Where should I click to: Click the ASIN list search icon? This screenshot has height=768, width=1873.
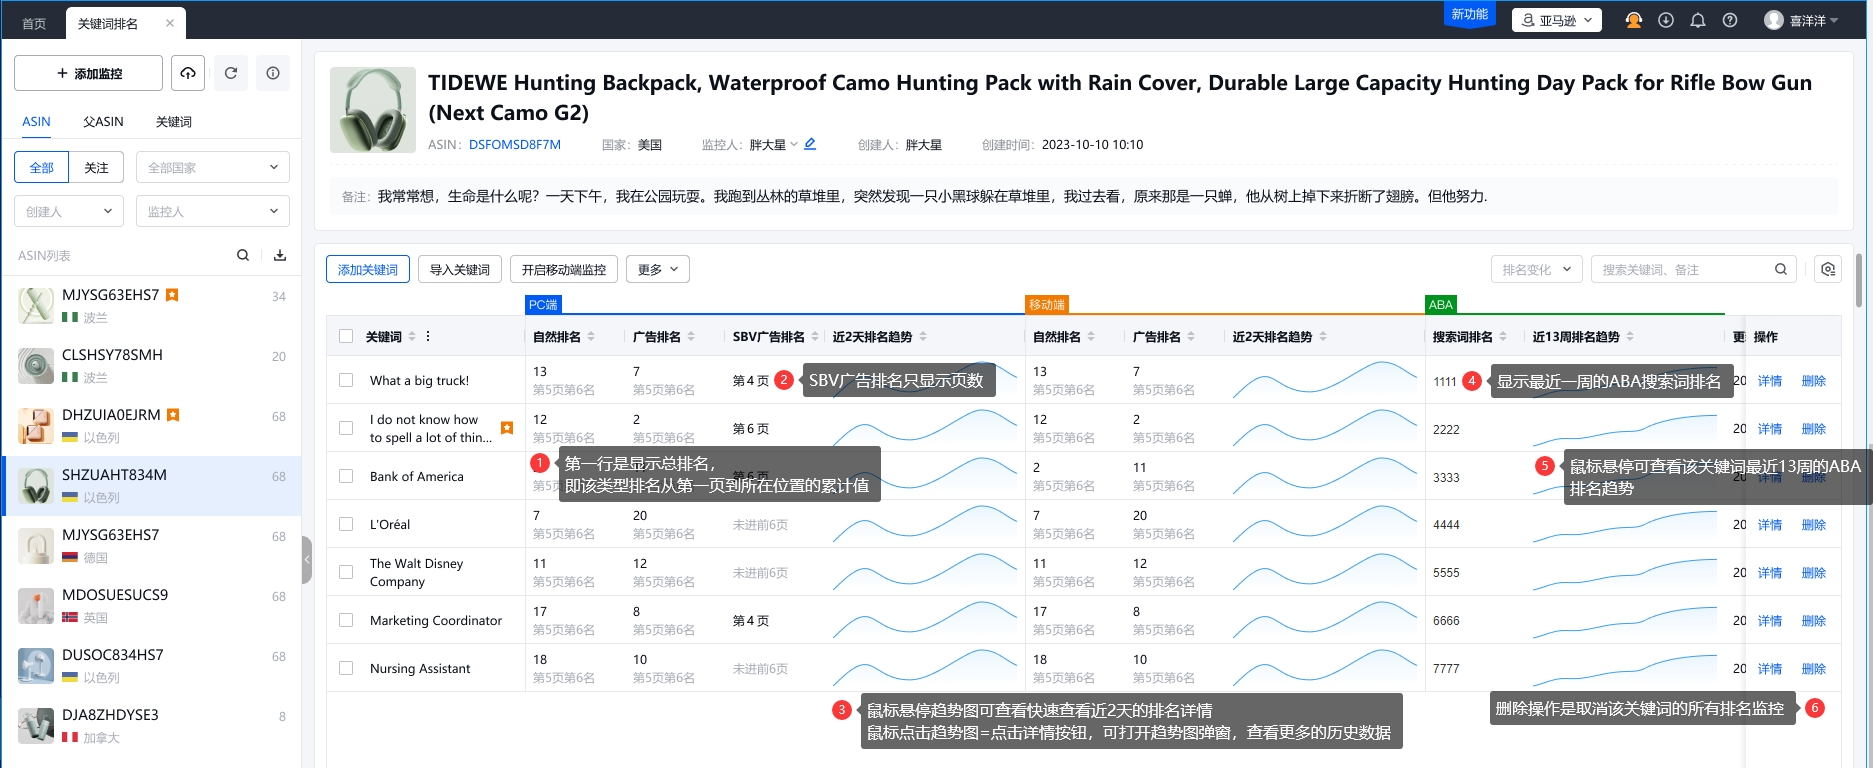(x=243, y=255)
